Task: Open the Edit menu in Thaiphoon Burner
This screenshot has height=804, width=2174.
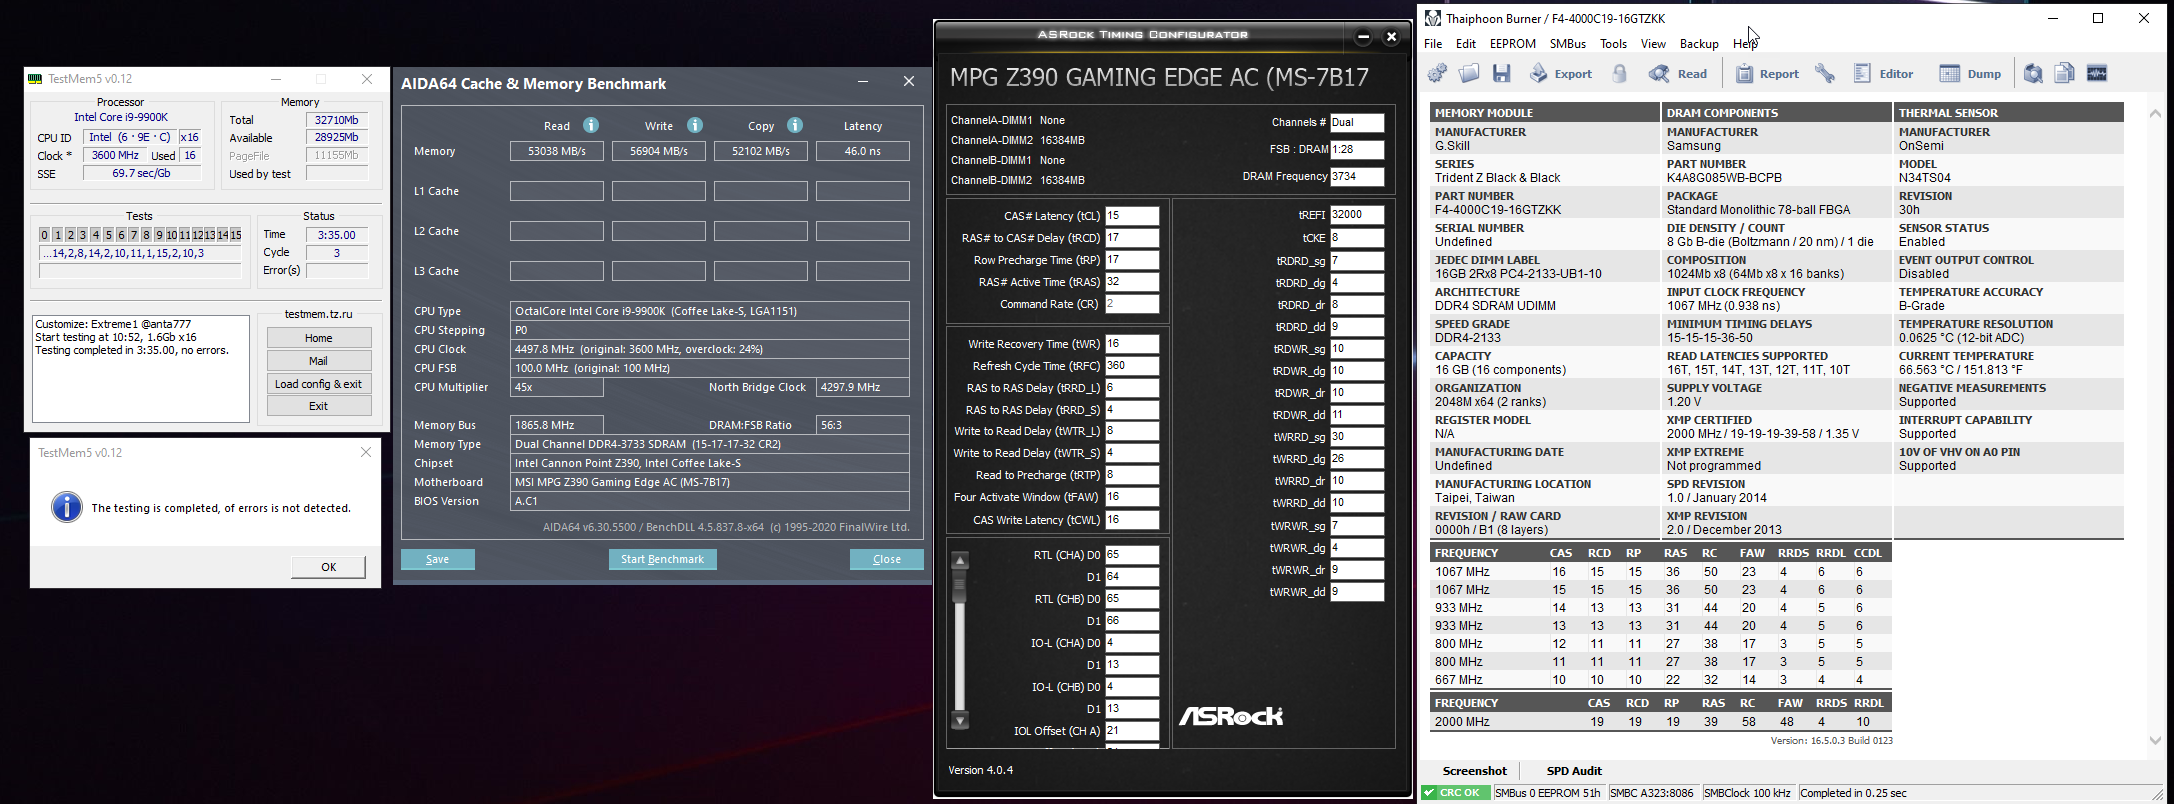Action: (1466, 44)
